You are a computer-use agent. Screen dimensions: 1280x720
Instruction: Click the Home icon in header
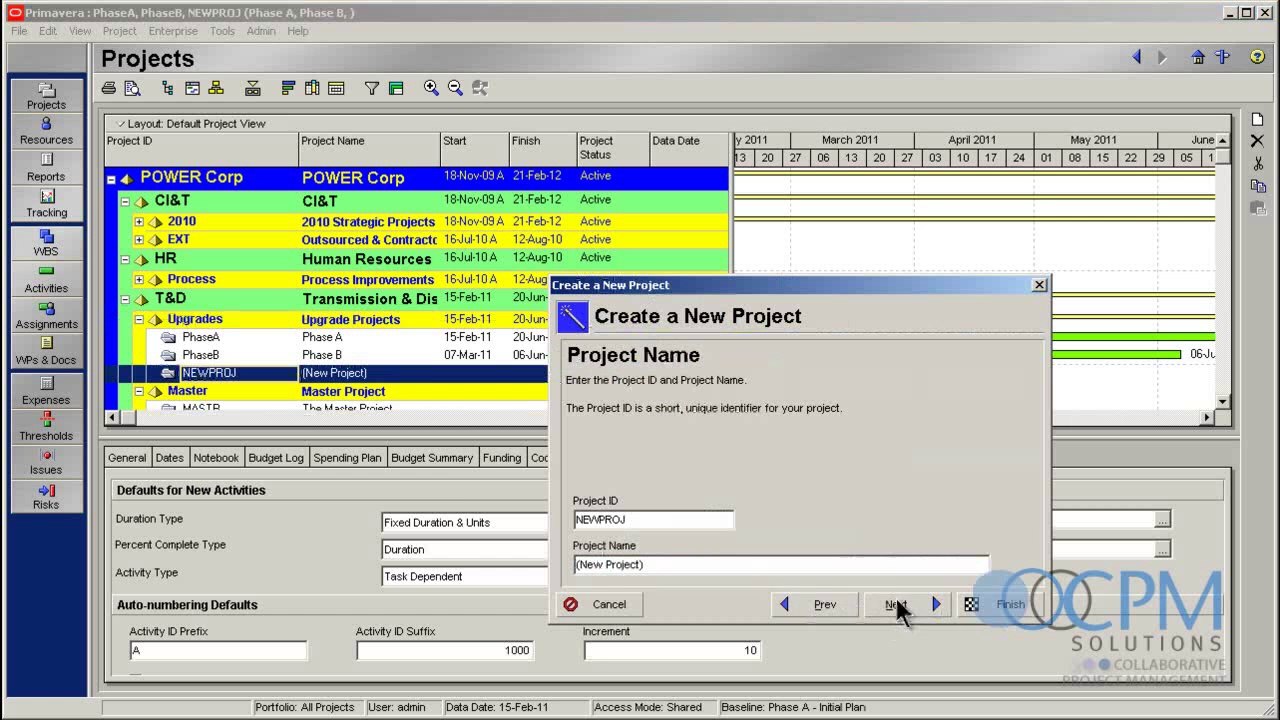(1198, 57)
